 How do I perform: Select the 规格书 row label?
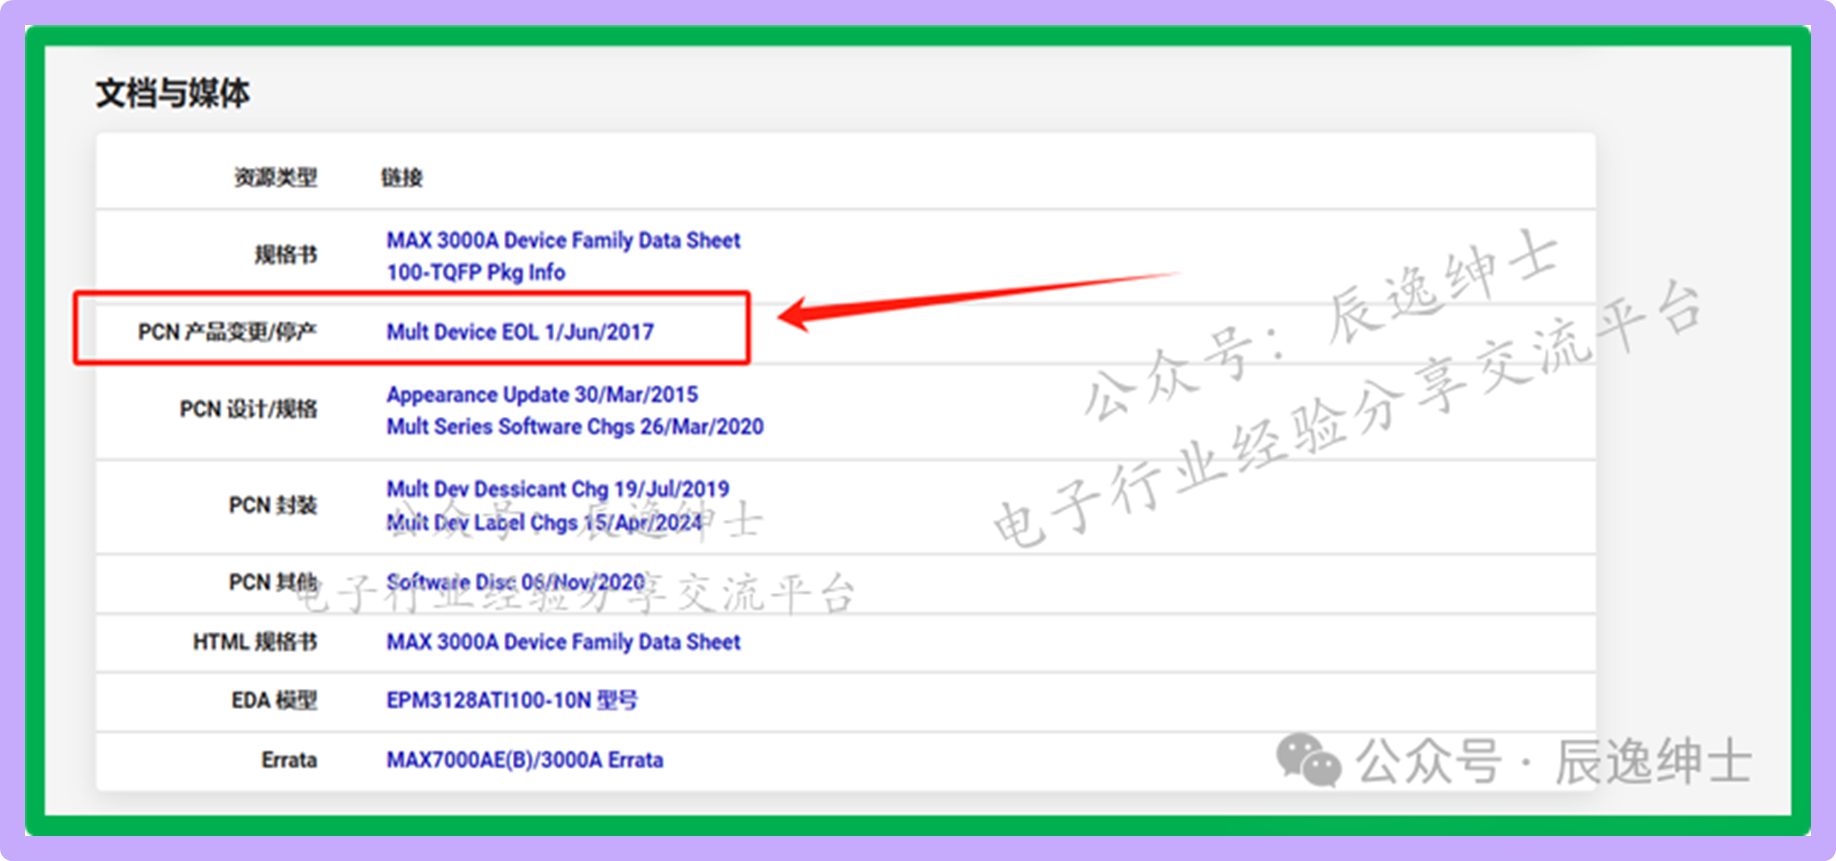click(286, 255)
